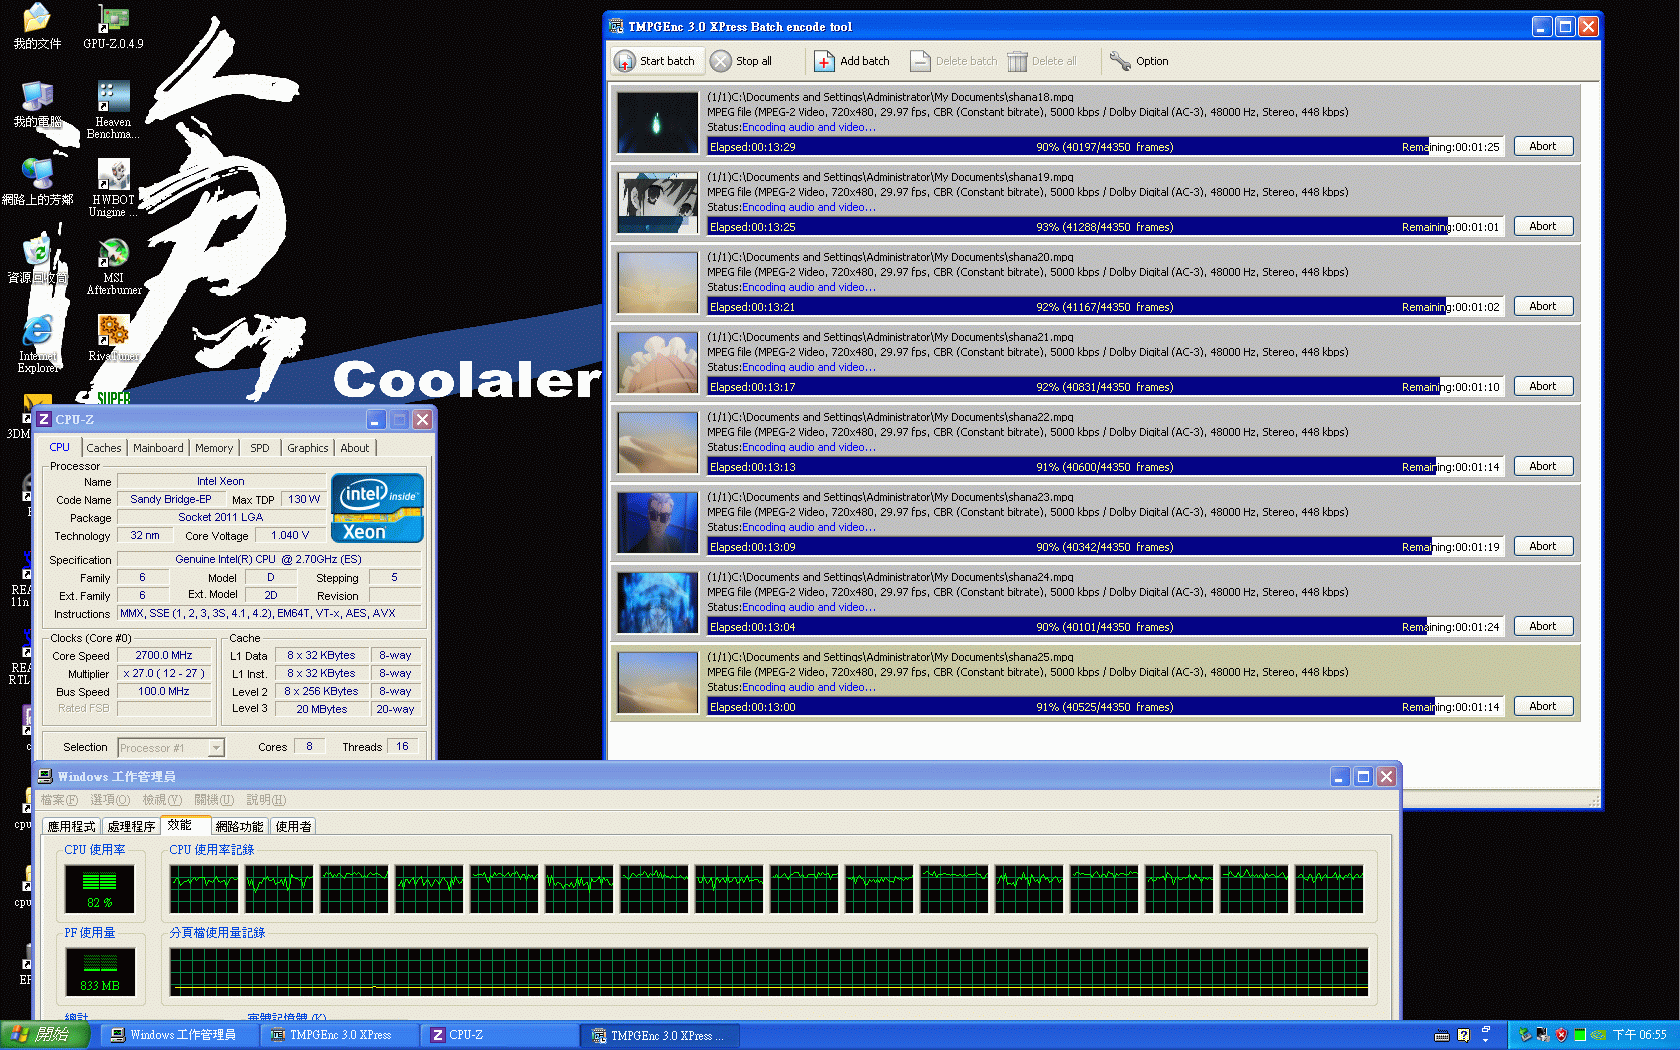Open the 檔案(F) menu in Task Manager

pos(58,800)
